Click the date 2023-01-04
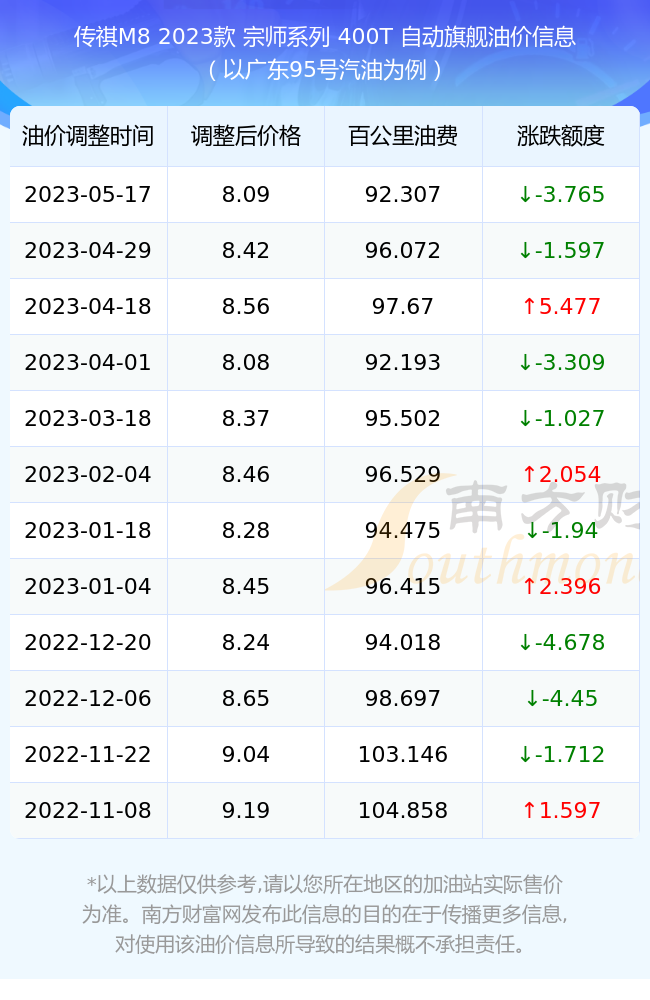The width and height of the screenshot is (650, 1000). click(88, 586)
